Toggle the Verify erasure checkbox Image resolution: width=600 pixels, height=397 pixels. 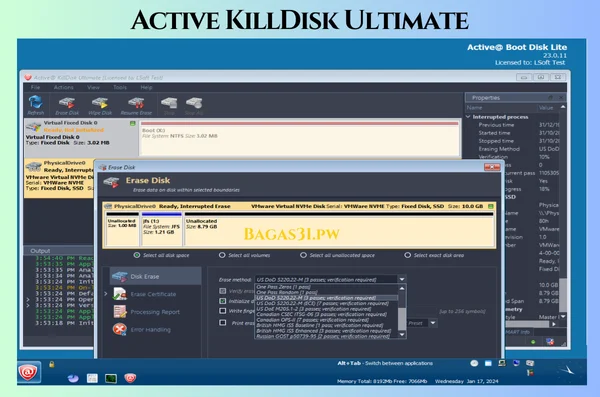[222, 291]
